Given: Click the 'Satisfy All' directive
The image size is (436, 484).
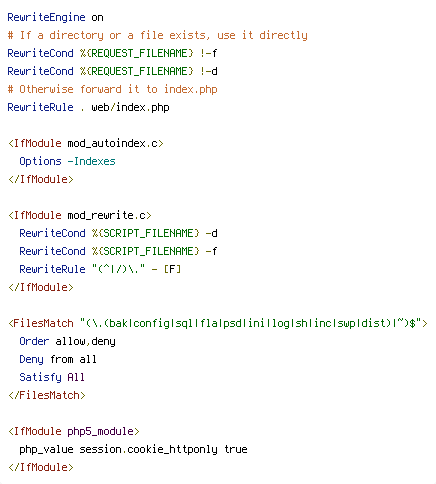Looking at the screenshot, I should point(52,377).
